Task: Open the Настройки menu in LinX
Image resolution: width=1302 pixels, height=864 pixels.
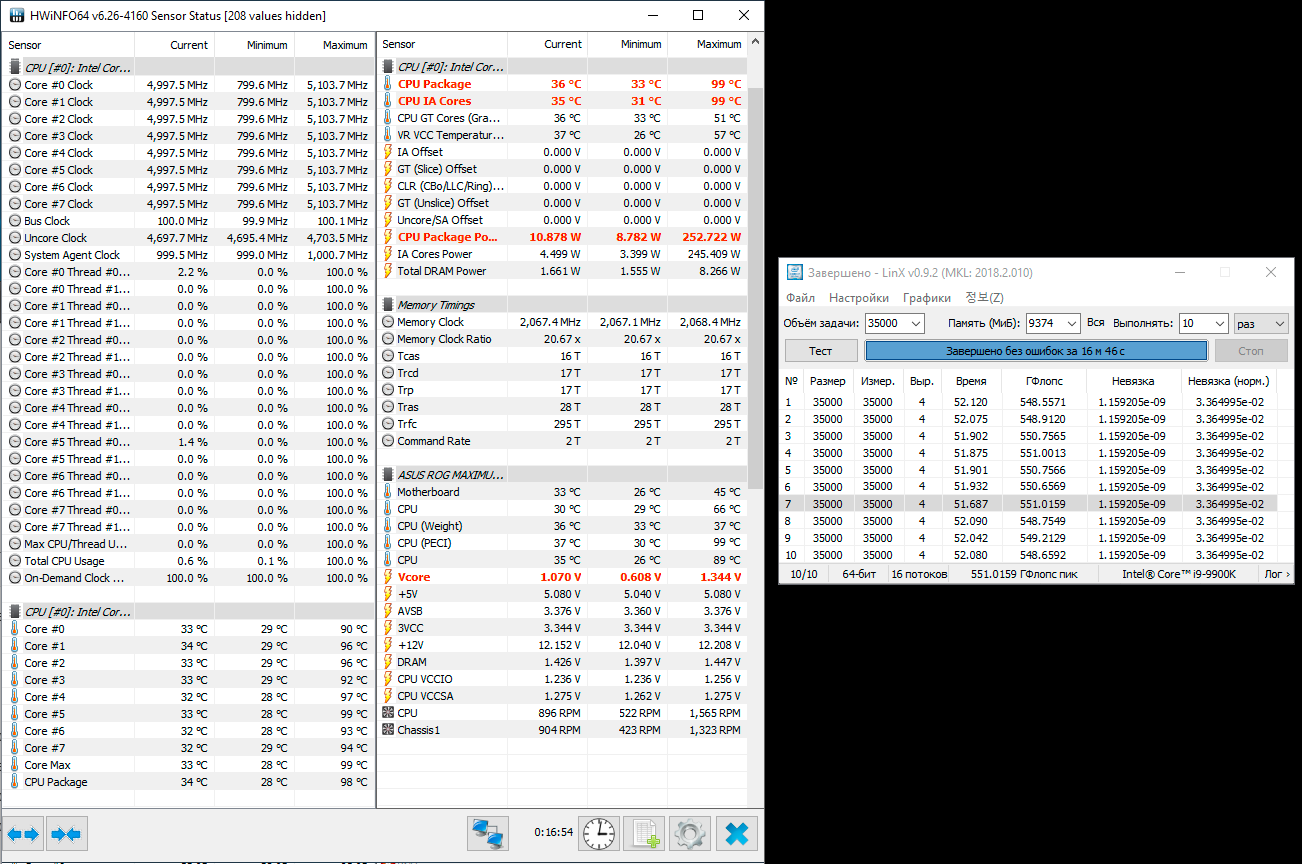Action: coord(859,298)
